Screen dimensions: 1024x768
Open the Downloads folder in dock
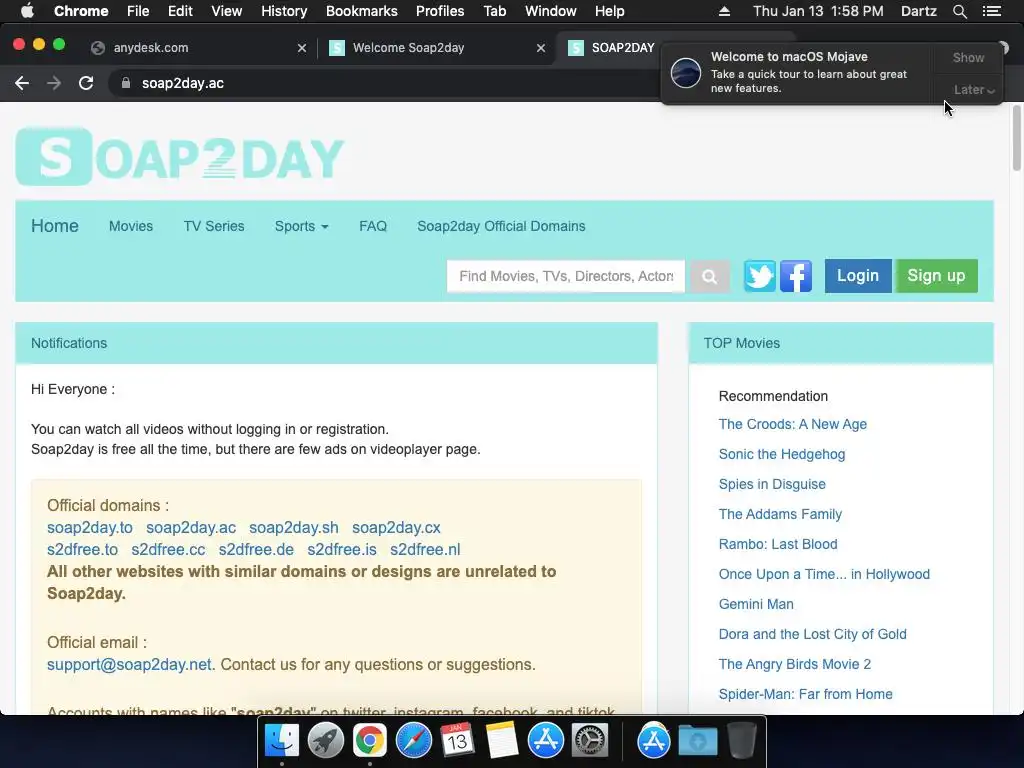tap(697, 741)
